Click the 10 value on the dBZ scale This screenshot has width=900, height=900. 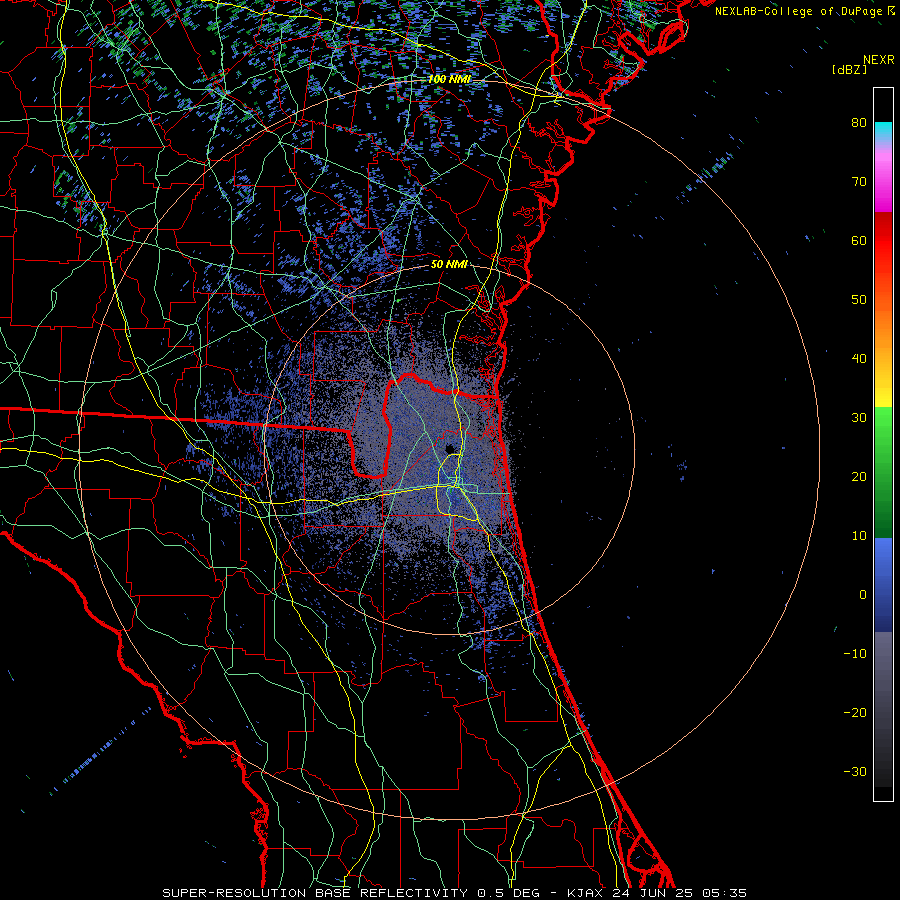(859, 536)
